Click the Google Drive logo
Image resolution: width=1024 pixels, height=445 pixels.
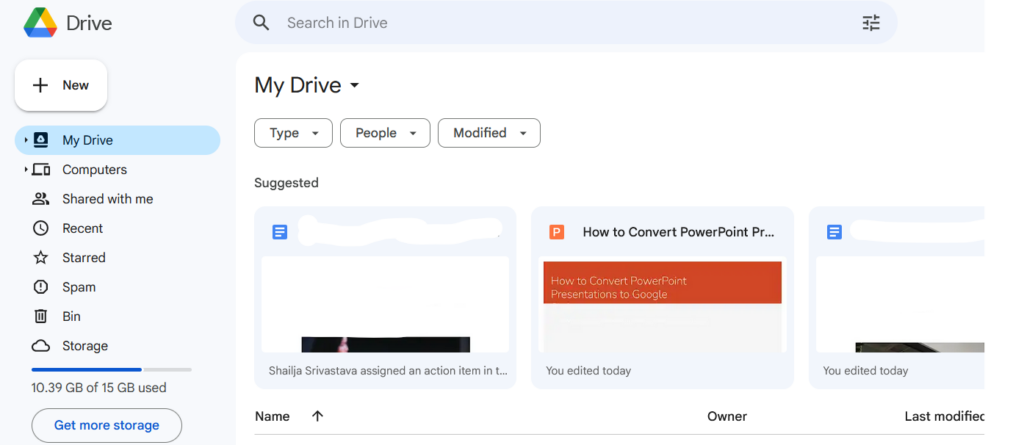click(x=40, y=22)
